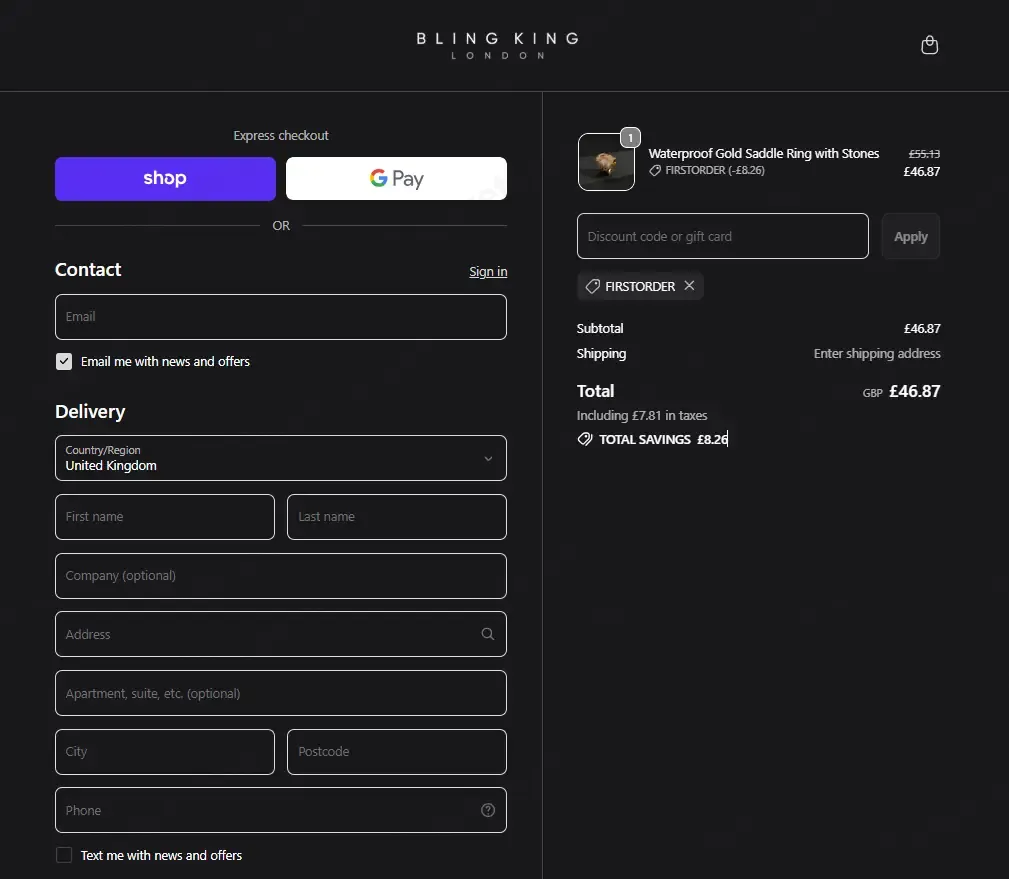Viewport: 1009px width, 879px height.
Task: Click the Last name field
Action: click(396, 517)
